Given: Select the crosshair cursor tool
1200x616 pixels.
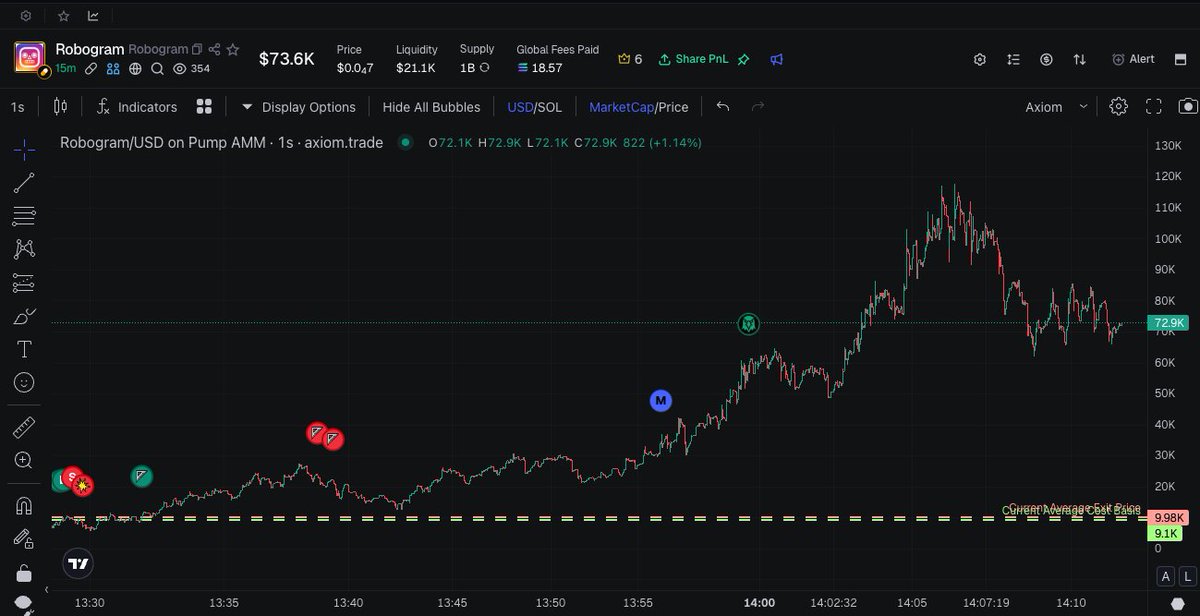Looking at the screenshot, I should [25, 150].
